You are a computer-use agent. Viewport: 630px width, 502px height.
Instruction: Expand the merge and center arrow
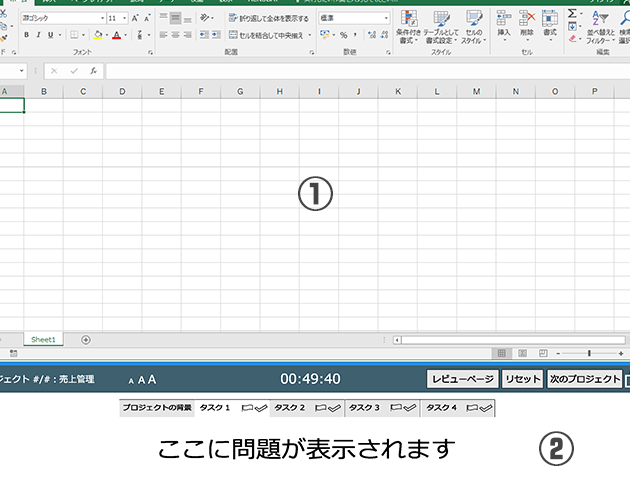(x=310, y=35)
